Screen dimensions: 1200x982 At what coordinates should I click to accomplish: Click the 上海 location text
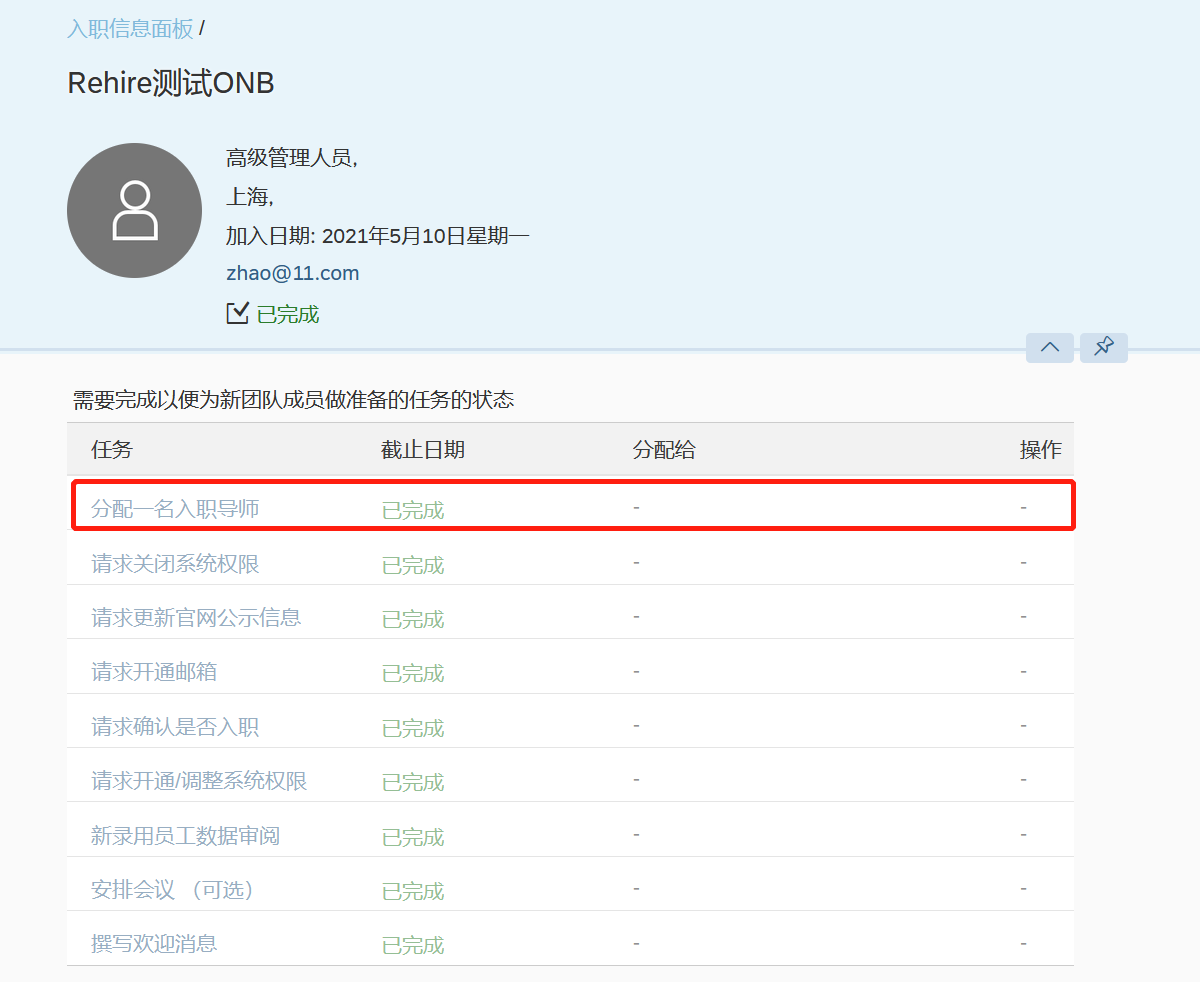(x=250, y=197)
